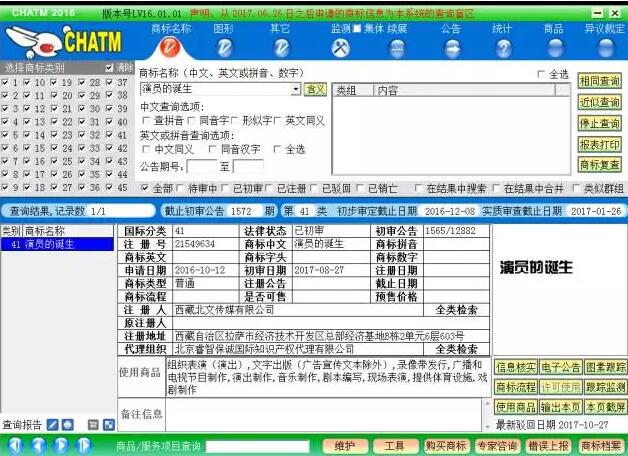Screen dimensions: 628x456
Task: Toggle the 已注册 status filter
Action: tap(269, 188)
